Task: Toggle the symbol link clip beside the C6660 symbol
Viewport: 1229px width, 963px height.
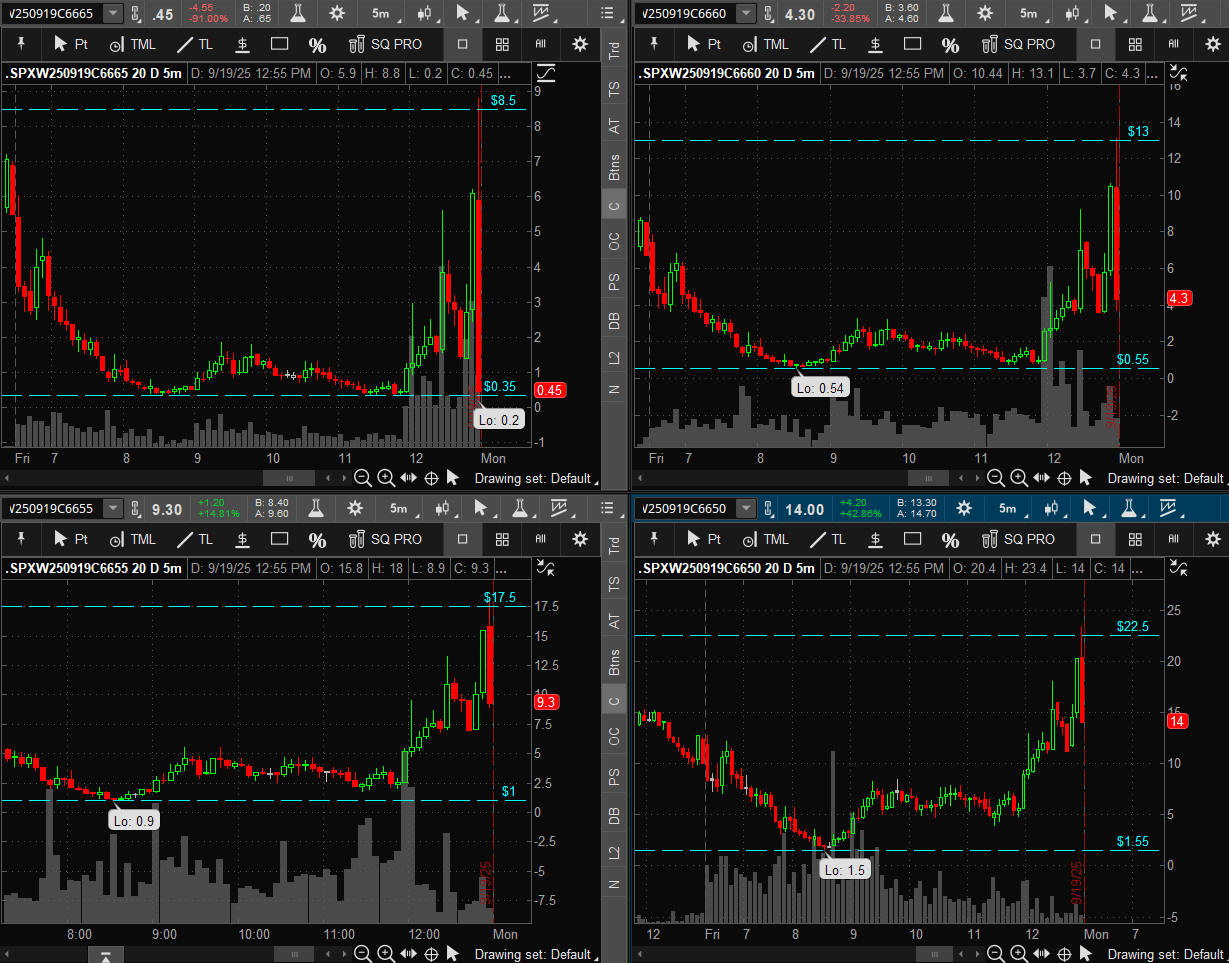Action: coord(768,13)
